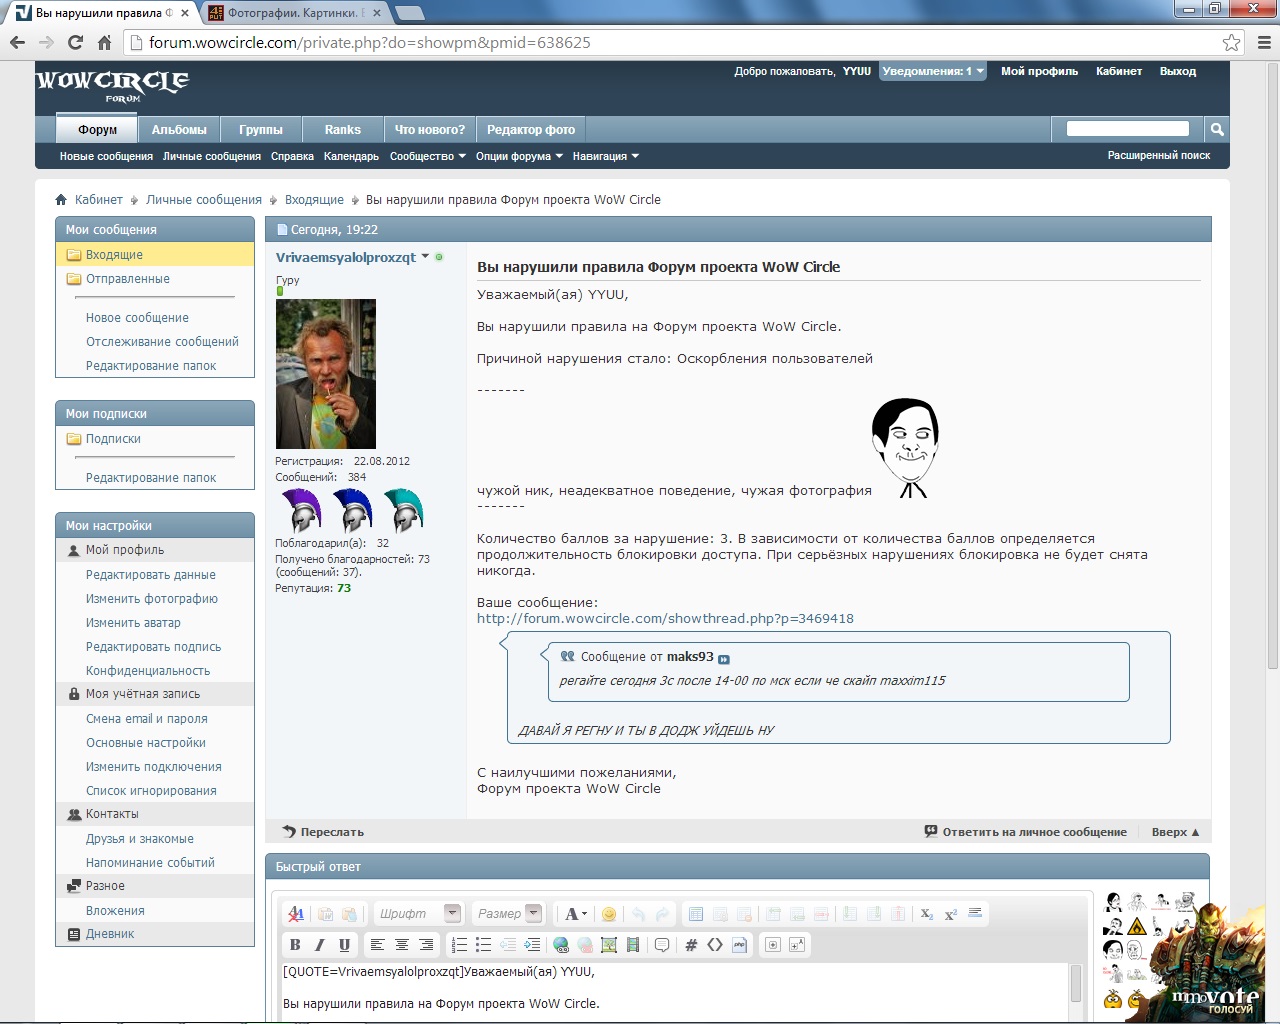Open the showthread.php?p=3469418 link
The width and height of the screenshot is (1280, 1024).
click(665, 618)
